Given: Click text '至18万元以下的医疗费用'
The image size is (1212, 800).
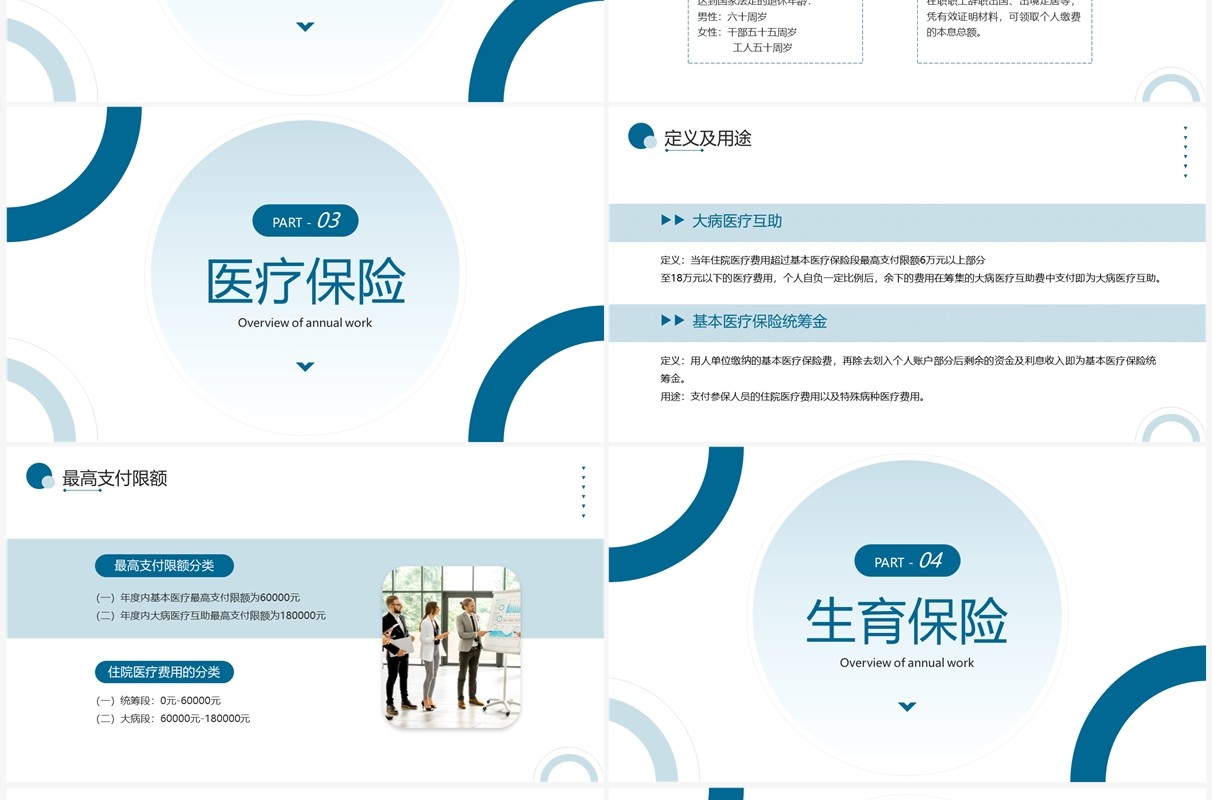Looking at the screenshot, I should [718, 278].
